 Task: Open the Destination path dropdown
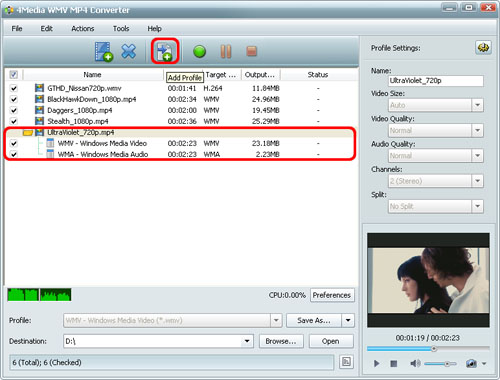click(247, 341)
